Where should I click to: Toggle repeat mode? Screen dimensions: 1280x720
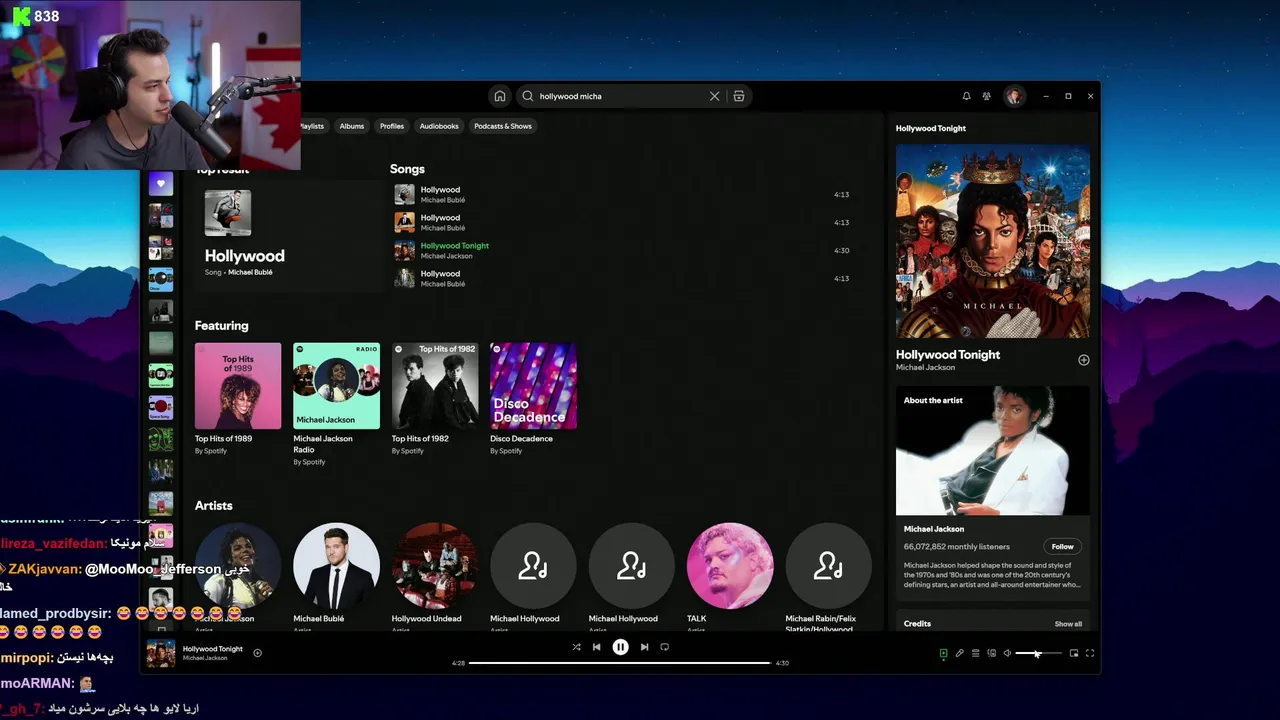click(664, 647)
